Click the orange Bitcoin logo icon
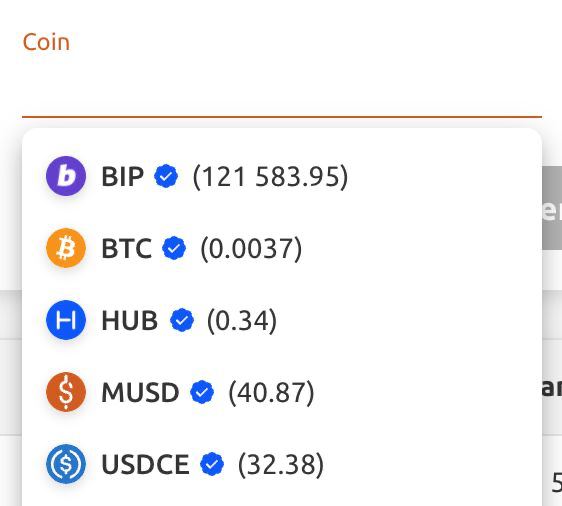This screenshot has width=562, height=506. coord(66,248)
